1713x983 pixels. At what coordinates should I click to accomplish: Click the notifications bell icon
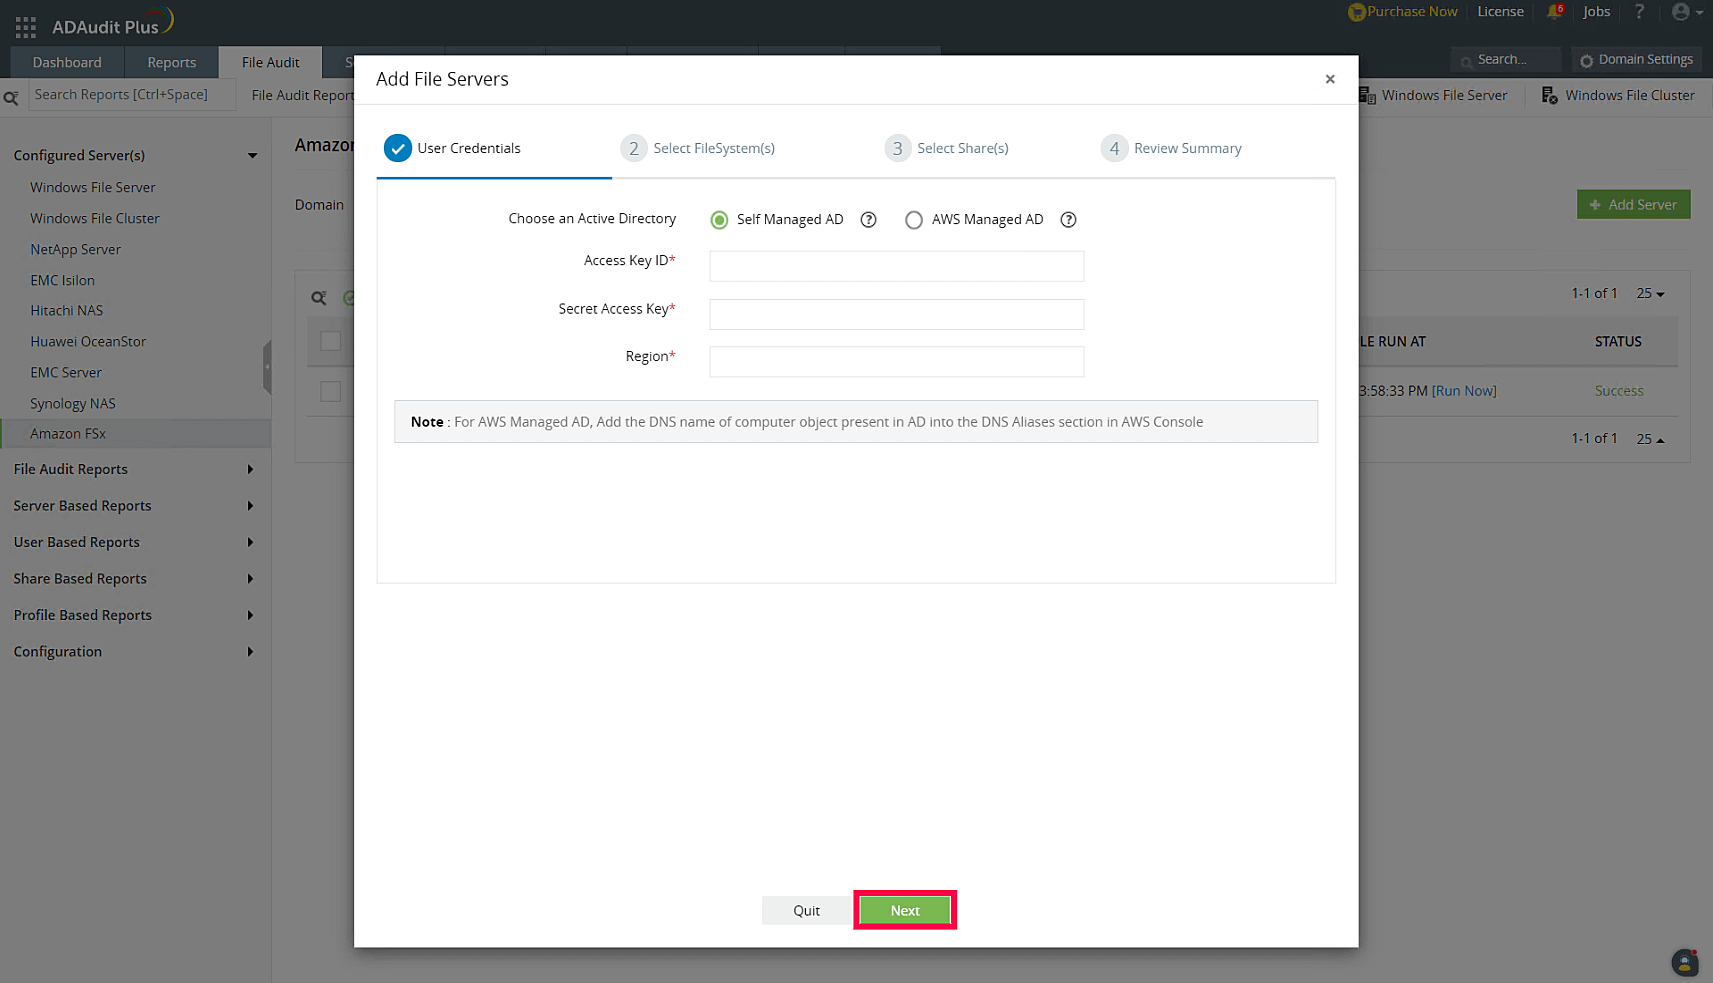pyautogui.click(x=1554, y=11)
